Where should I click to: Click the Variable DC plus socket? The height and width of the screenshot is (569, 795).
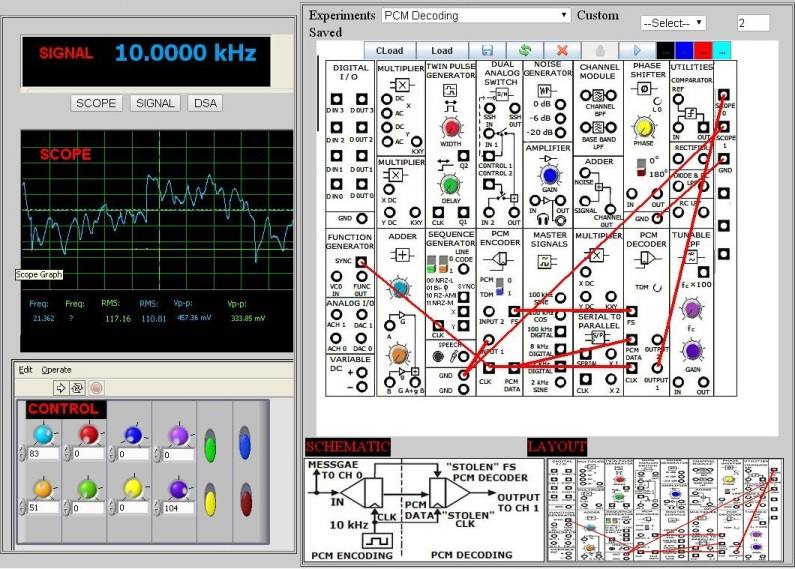(362, 372)
